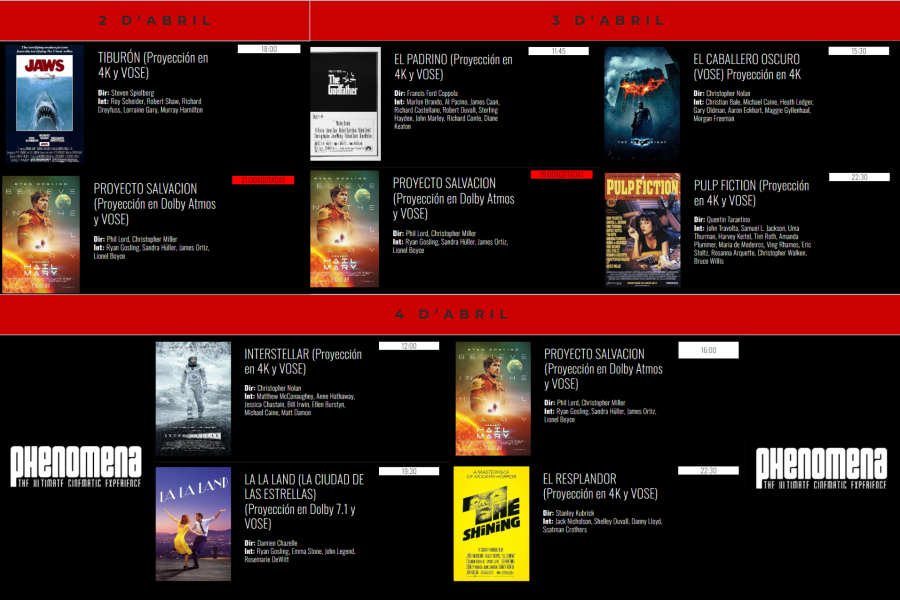
Task: Open the Interstellar poster
Action: (x=193, y=398)
